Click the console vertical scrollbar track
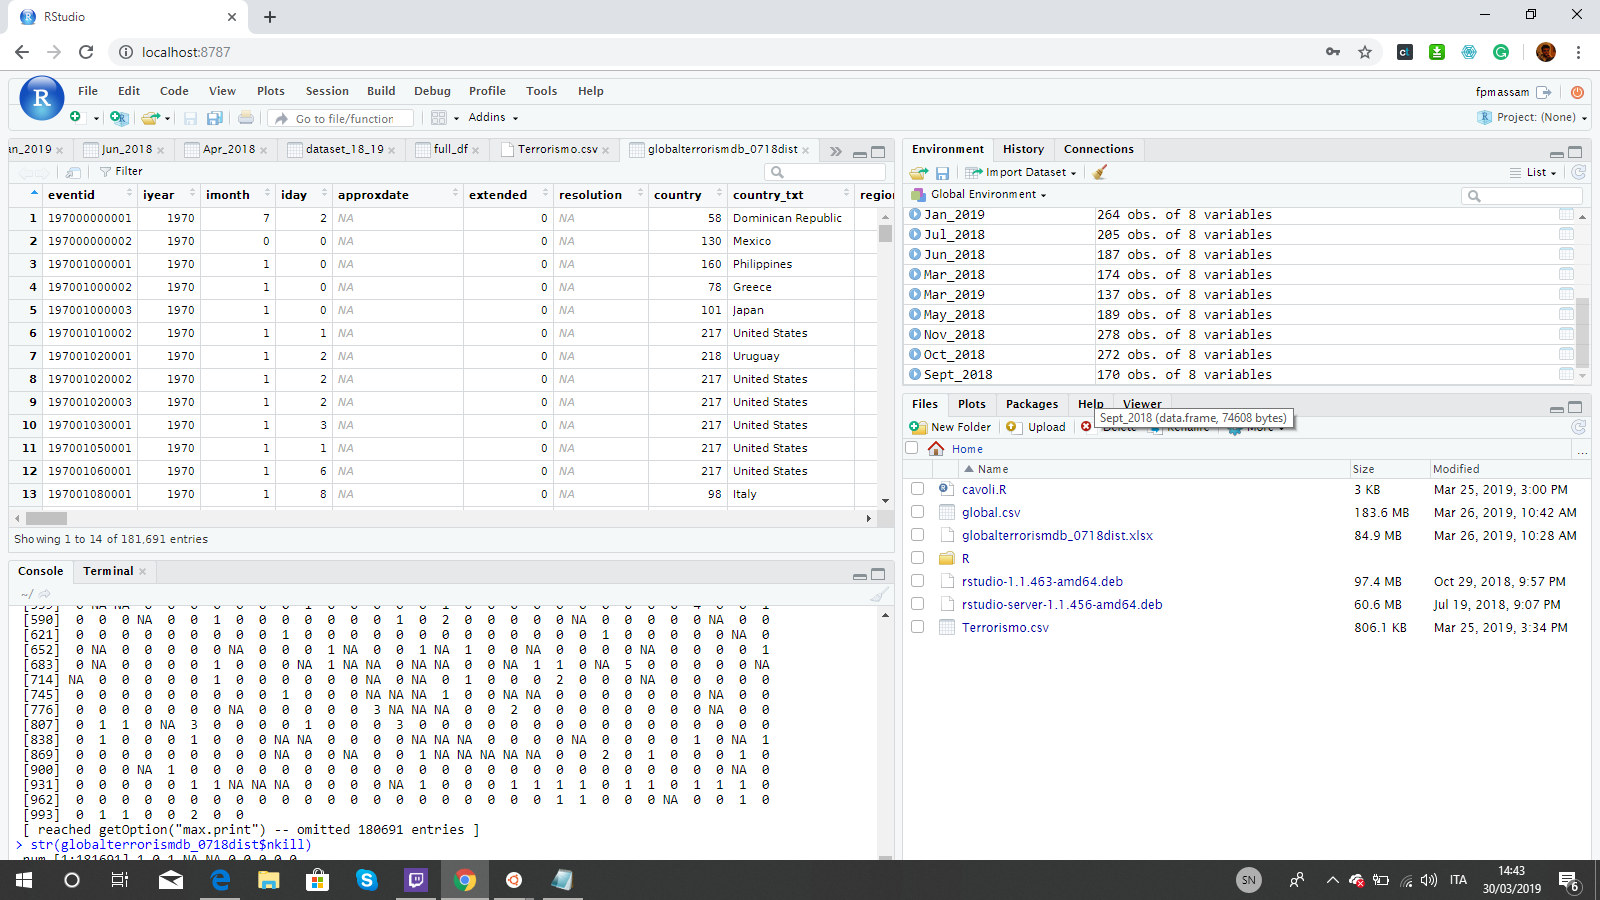The width and height of the screenshot is (1600, 900). [x=885, y=735]
